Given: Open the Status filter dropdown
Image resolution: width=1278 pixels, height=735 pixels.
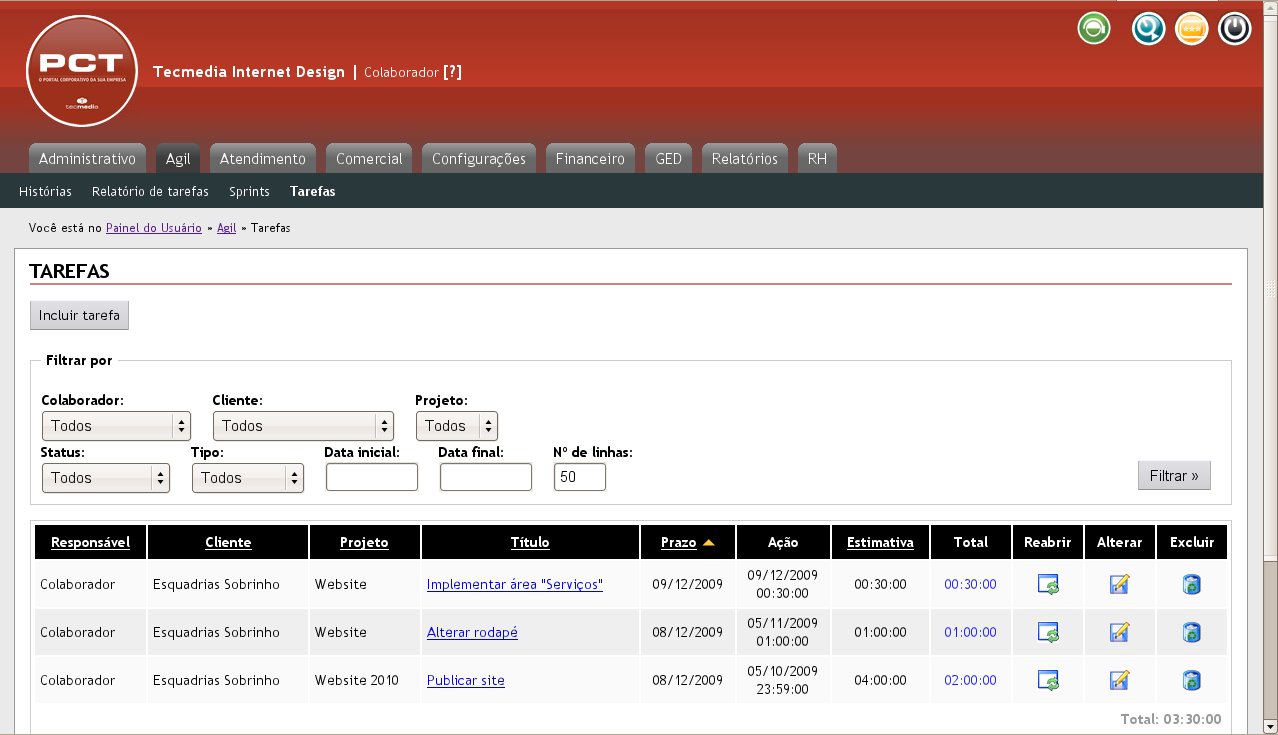Looking at the screenshot, I should [x=106, y=478].
